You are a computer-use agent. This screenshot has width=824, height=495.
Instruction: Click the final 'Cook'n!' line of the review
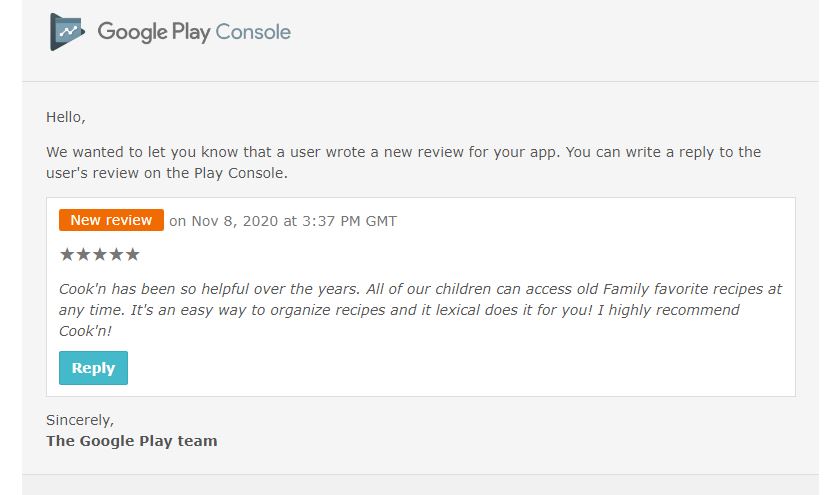[x=85, y=331]
